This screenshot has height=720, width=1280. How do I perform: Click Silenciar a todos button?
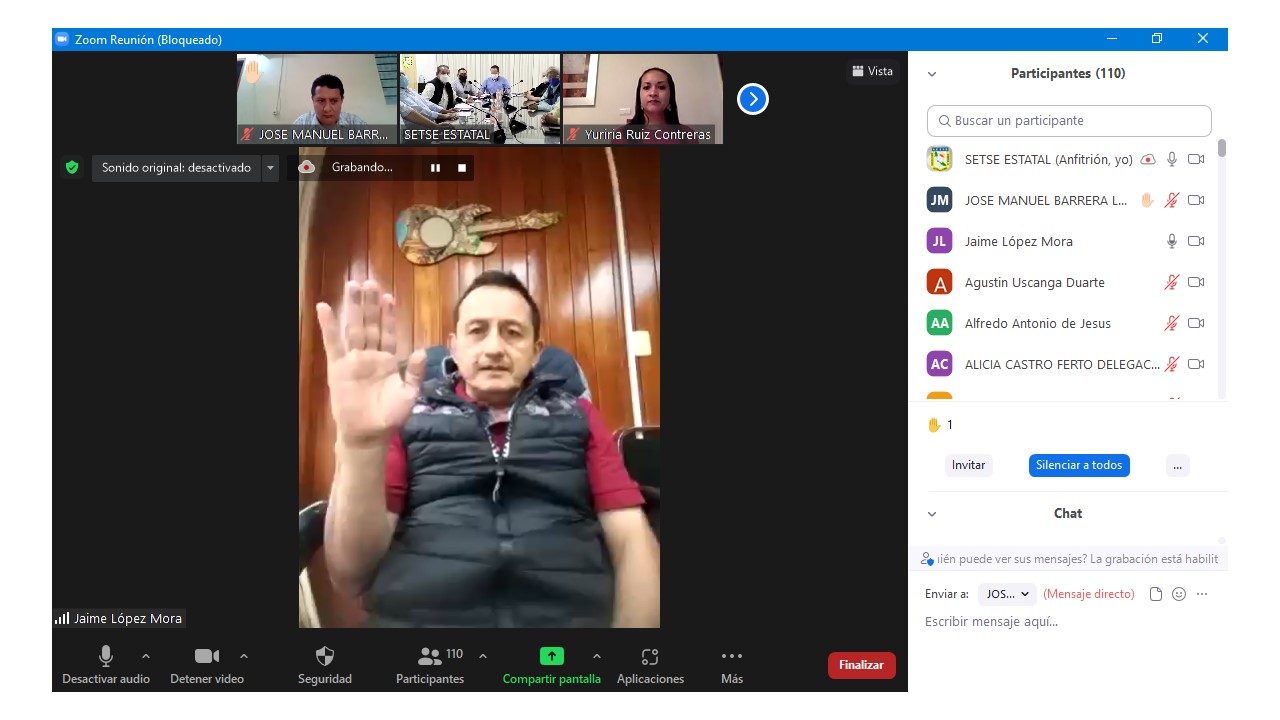pyautogui.click(x=1079, y=465)
